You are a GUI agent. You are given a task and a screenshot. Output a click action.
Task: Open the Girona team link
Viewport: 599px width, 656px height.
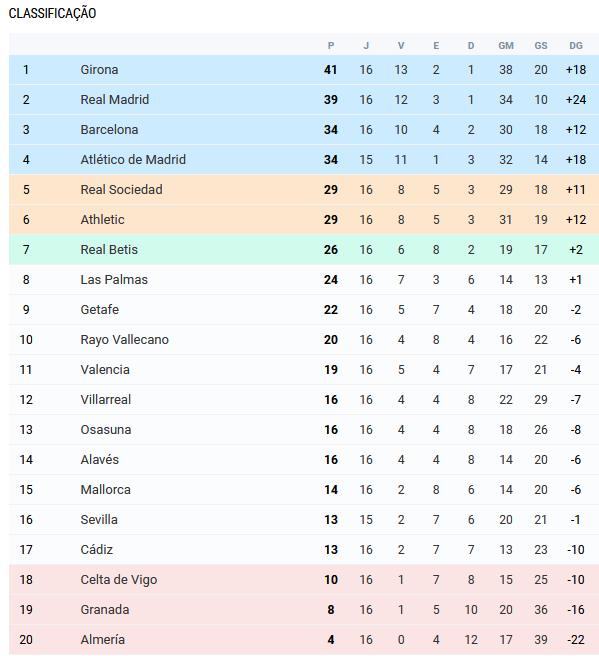99,69
